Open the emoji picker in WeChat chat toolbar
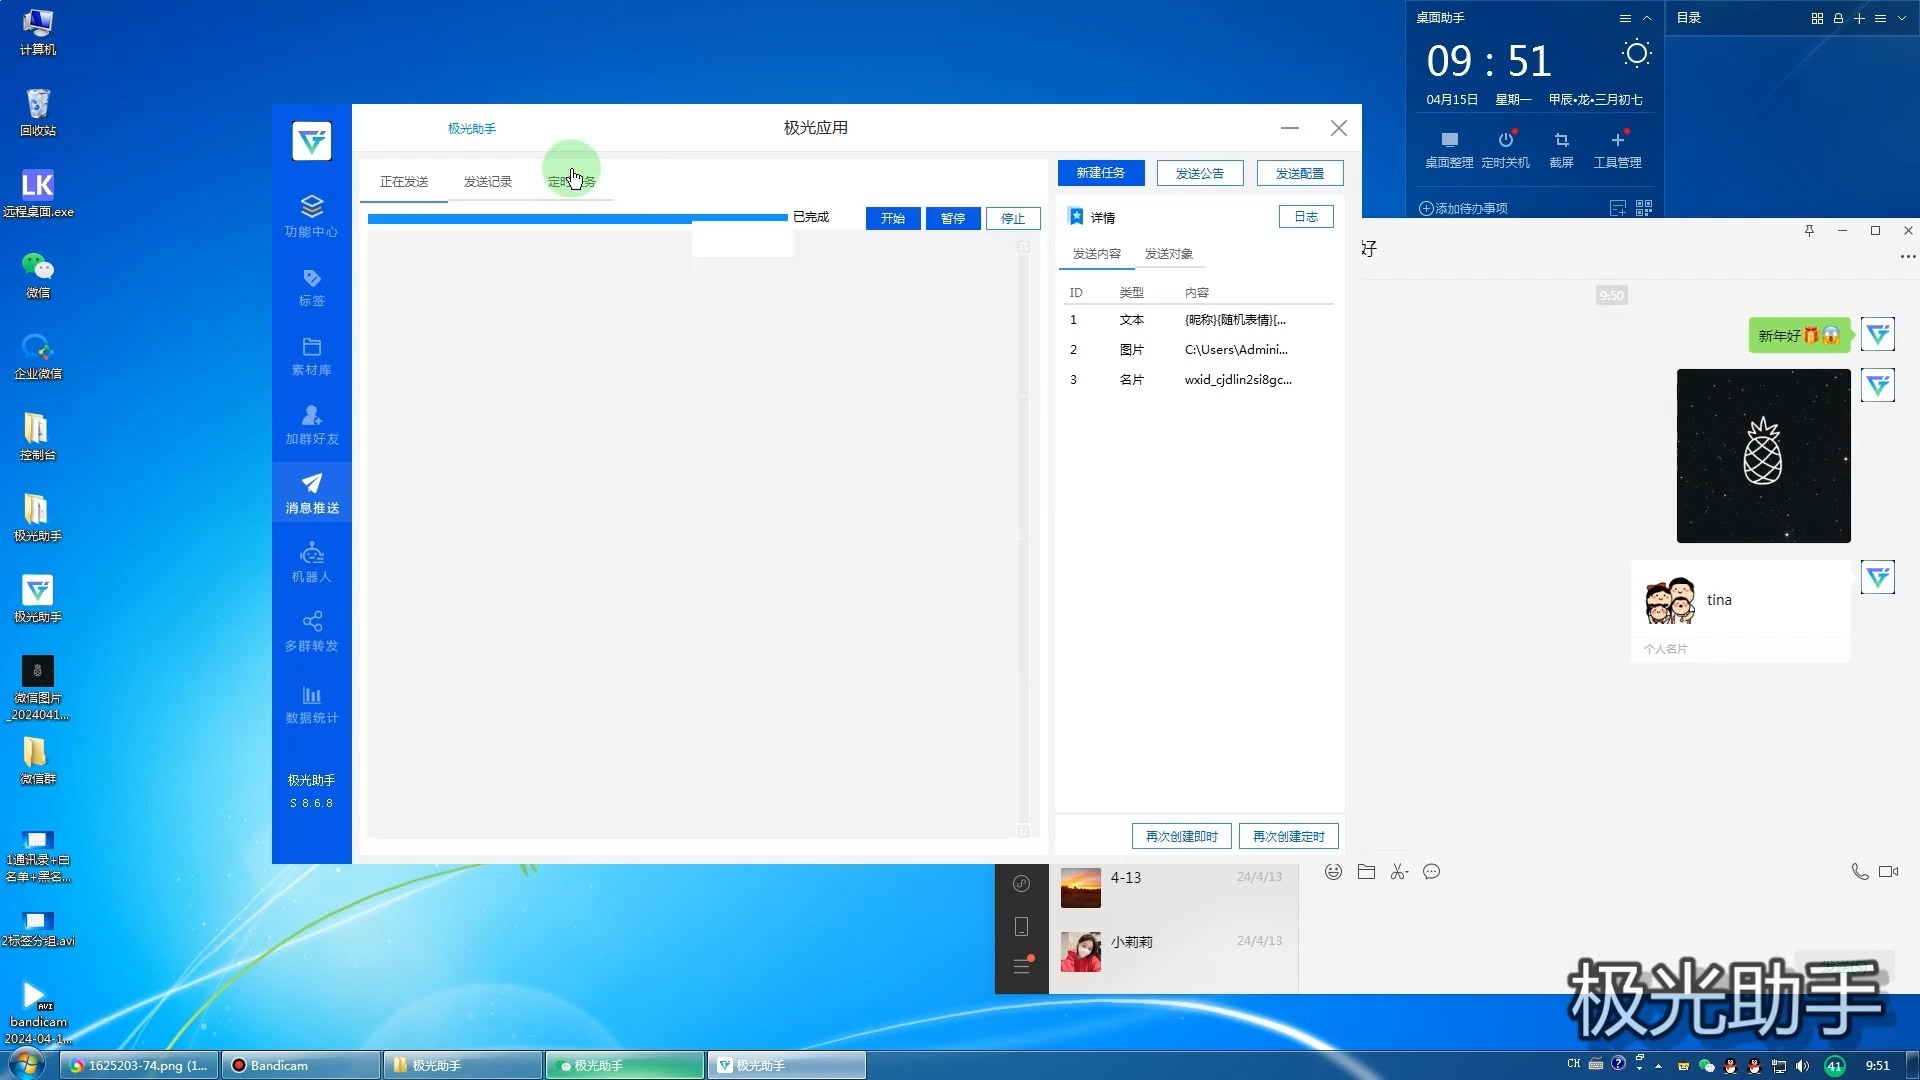Viewport: 1920px width, 1080px height. (x=1333, y=872)
